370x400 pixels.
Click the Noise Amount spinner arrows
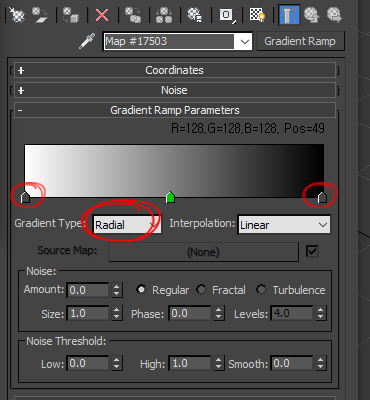pyautogui.click(x=116, y=290)
